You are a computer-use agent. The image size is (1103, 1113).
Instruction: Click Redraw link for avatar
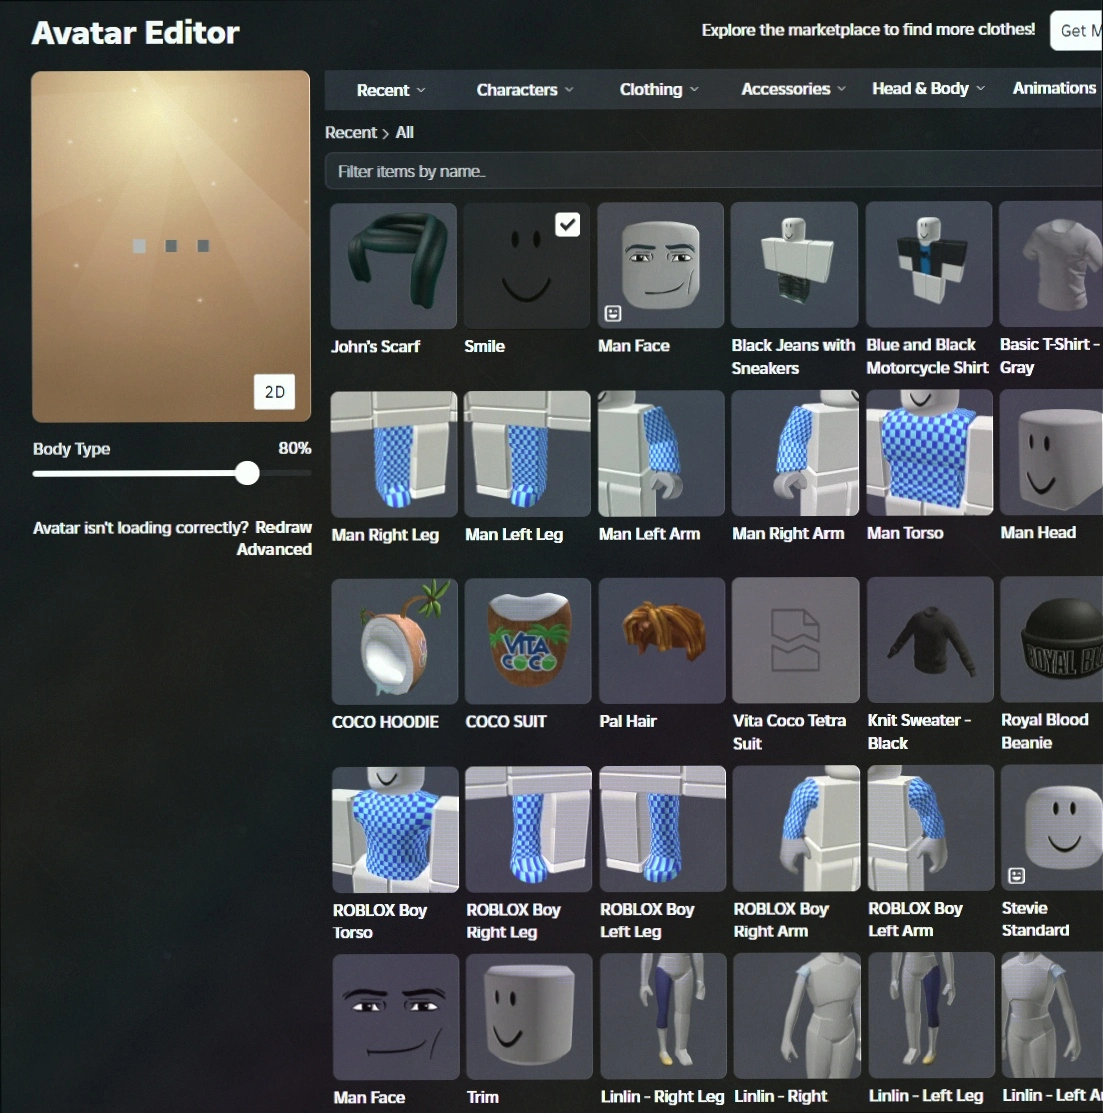283,527
